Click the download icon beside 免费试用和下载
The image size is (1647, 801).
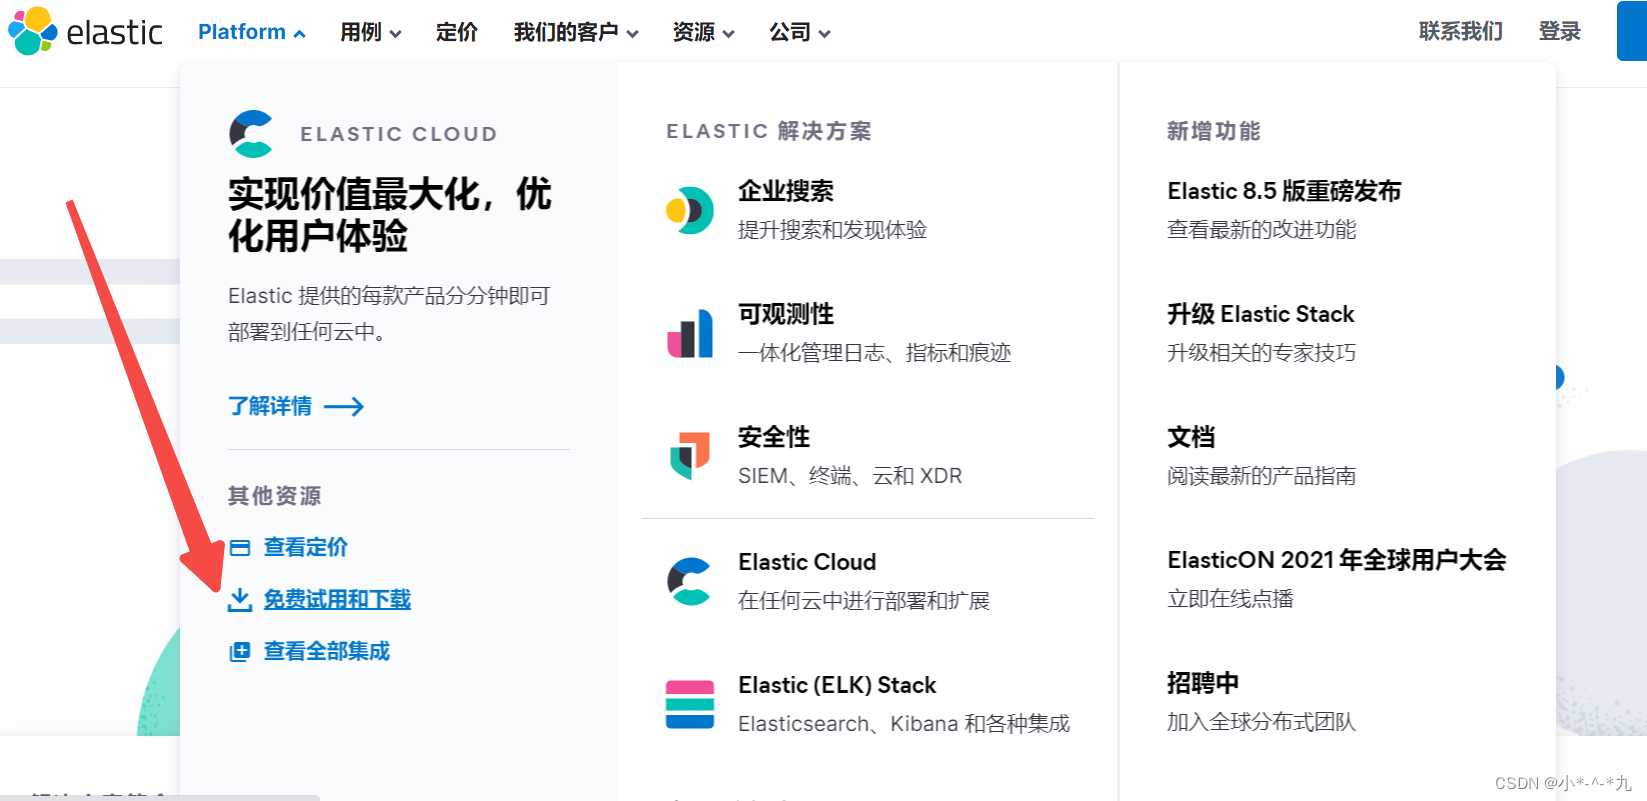(240, 599)
